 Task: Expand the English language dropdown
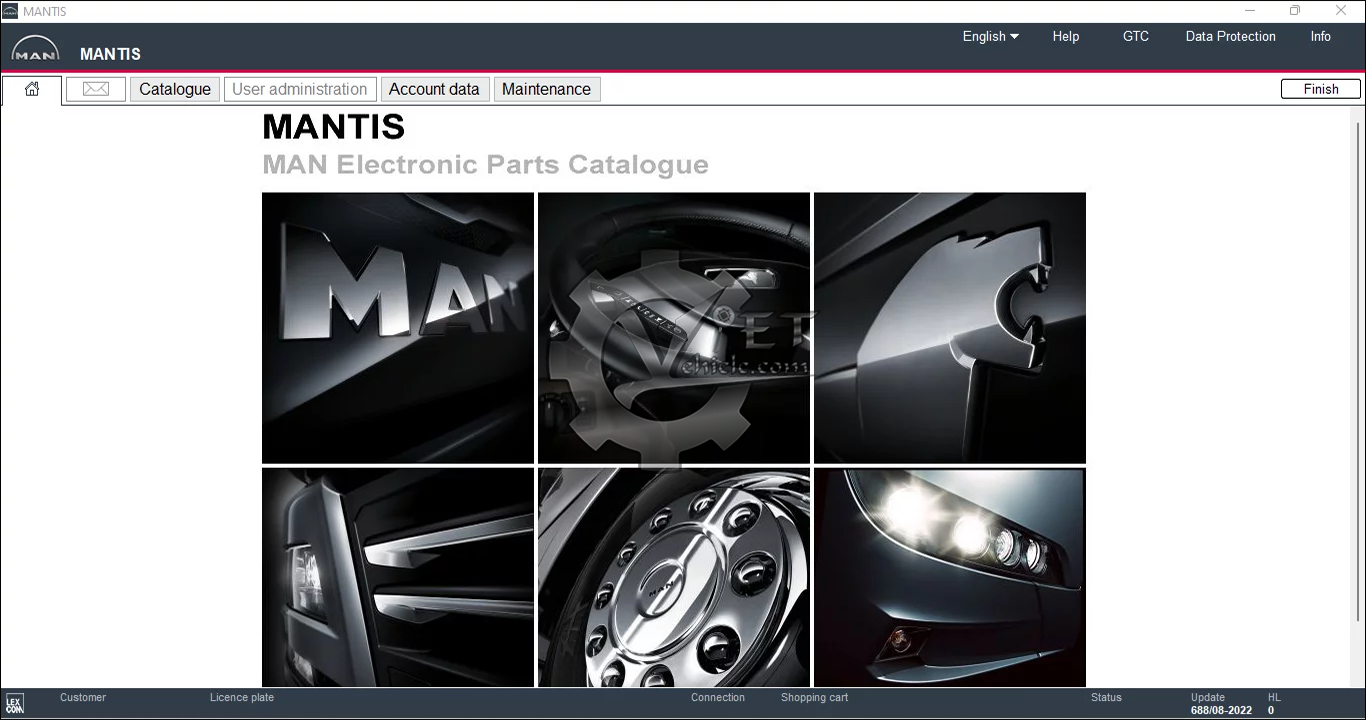pyautogui.click(x=991, y=36)
